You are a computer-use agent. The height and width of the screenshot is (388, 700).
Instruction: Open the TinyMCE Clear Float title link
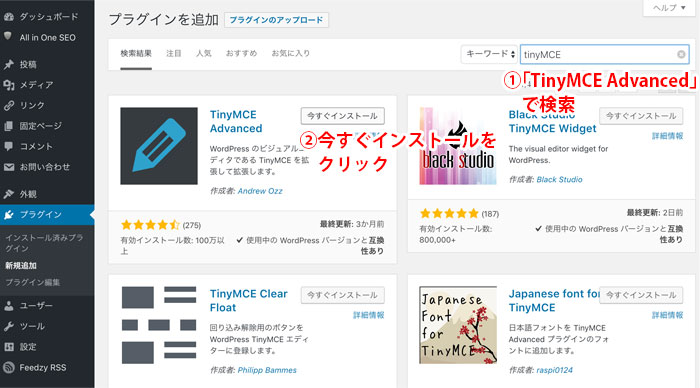(249, 300)
